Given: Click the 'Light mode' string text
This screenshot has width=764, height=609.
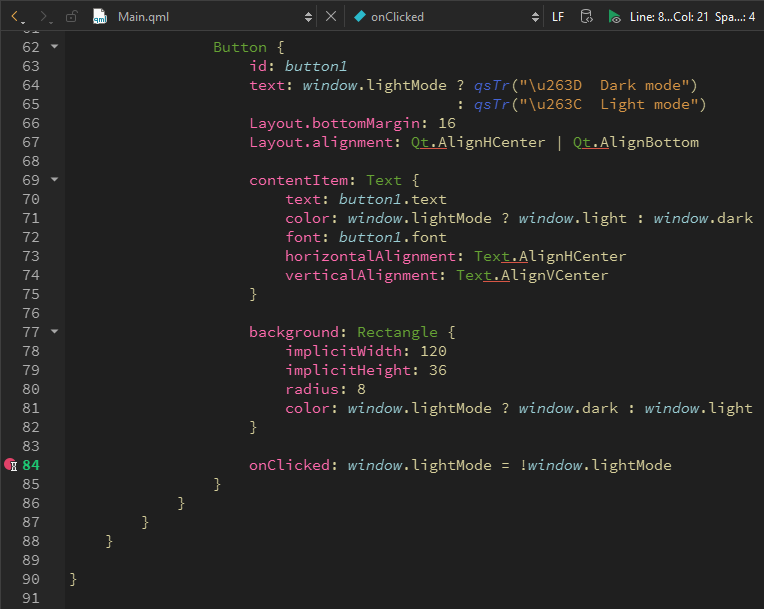Looking at the screenshot, I should 645,104.
